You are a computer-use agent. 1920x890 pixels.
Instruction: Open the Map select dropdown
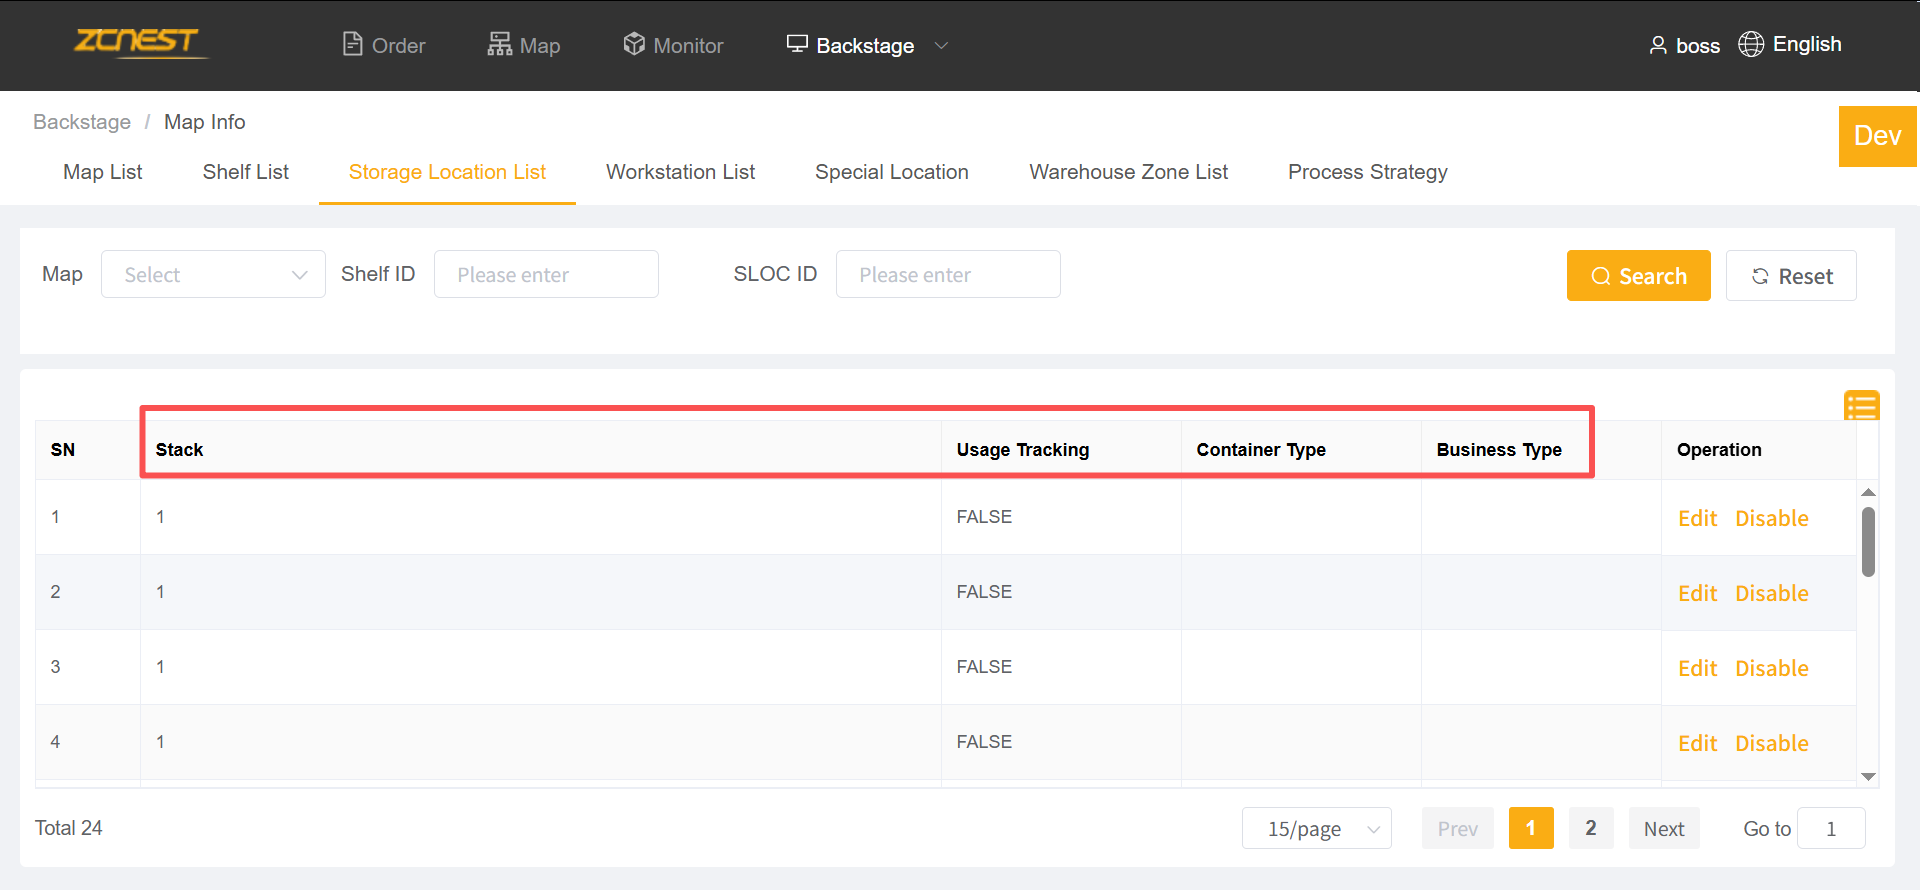(213, 274)
